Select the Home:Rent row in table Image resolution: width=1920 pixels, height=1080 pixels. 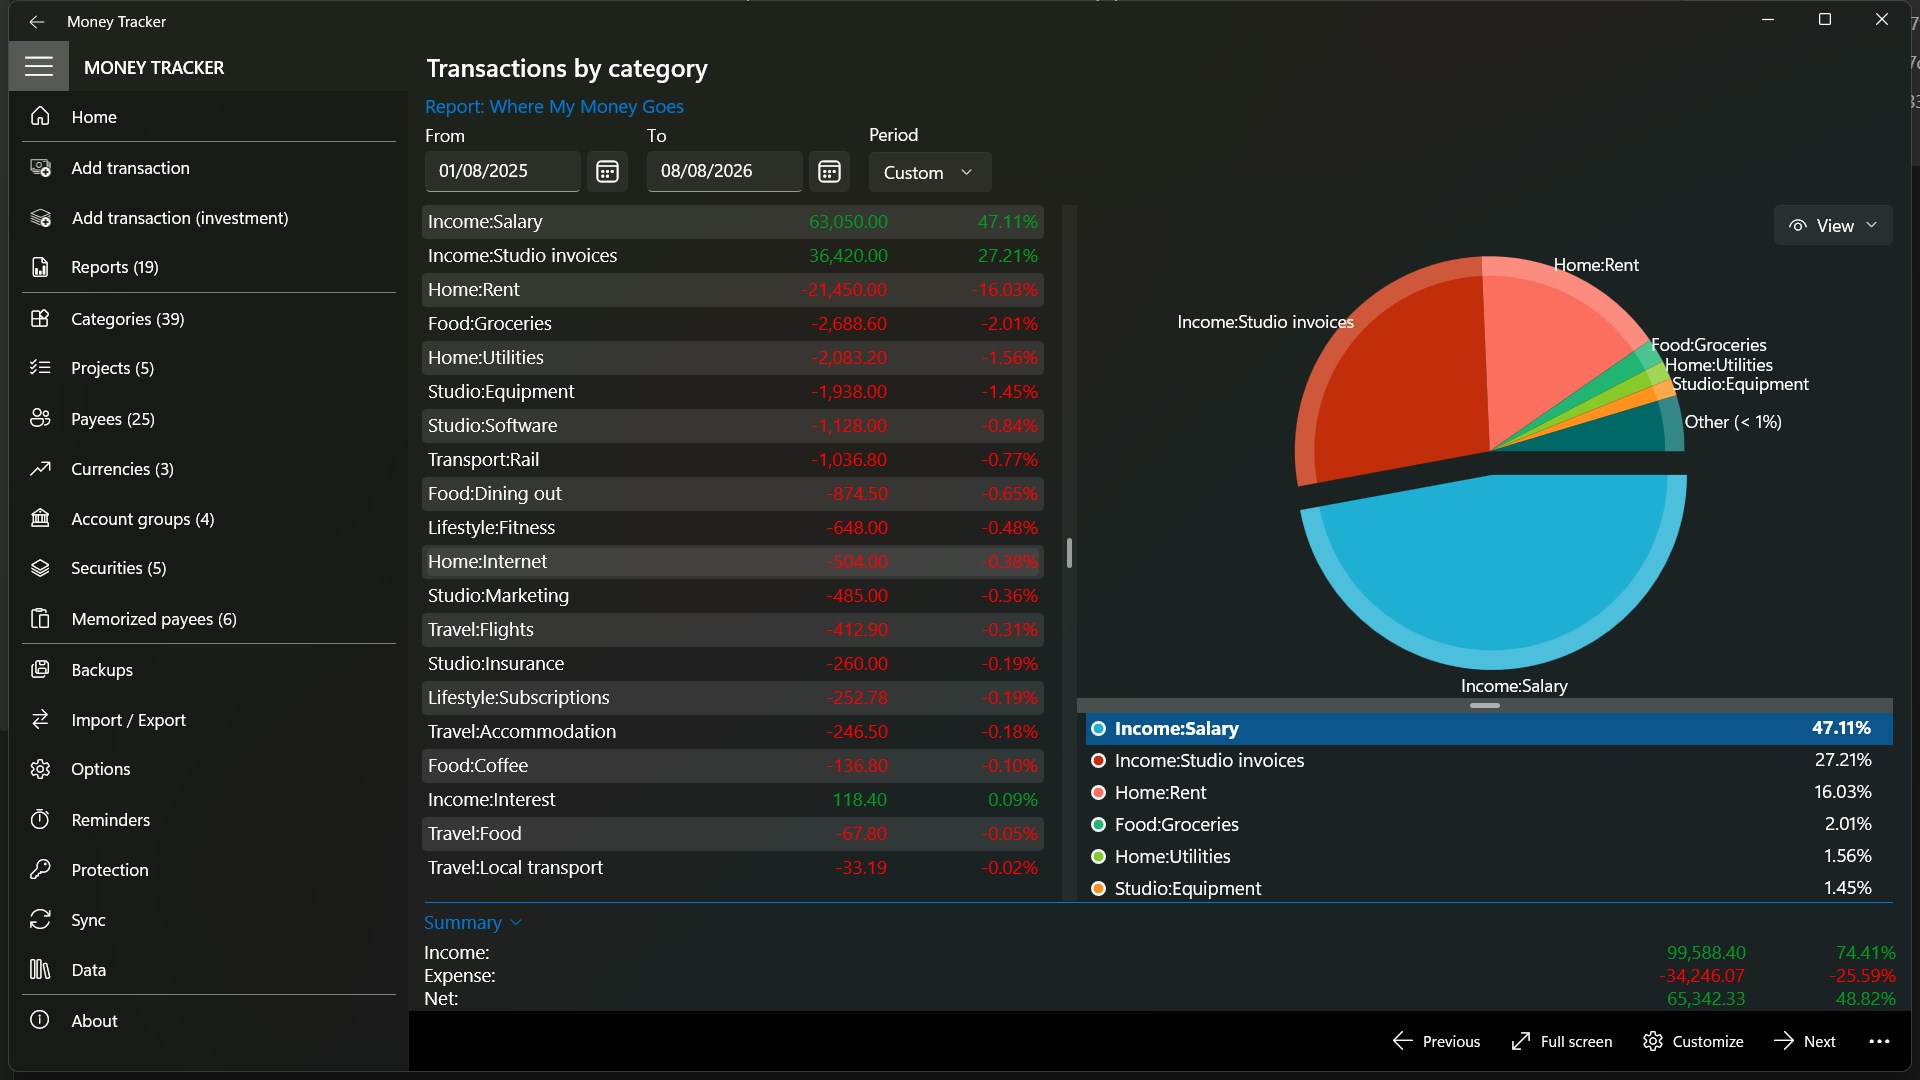point(733,290)
